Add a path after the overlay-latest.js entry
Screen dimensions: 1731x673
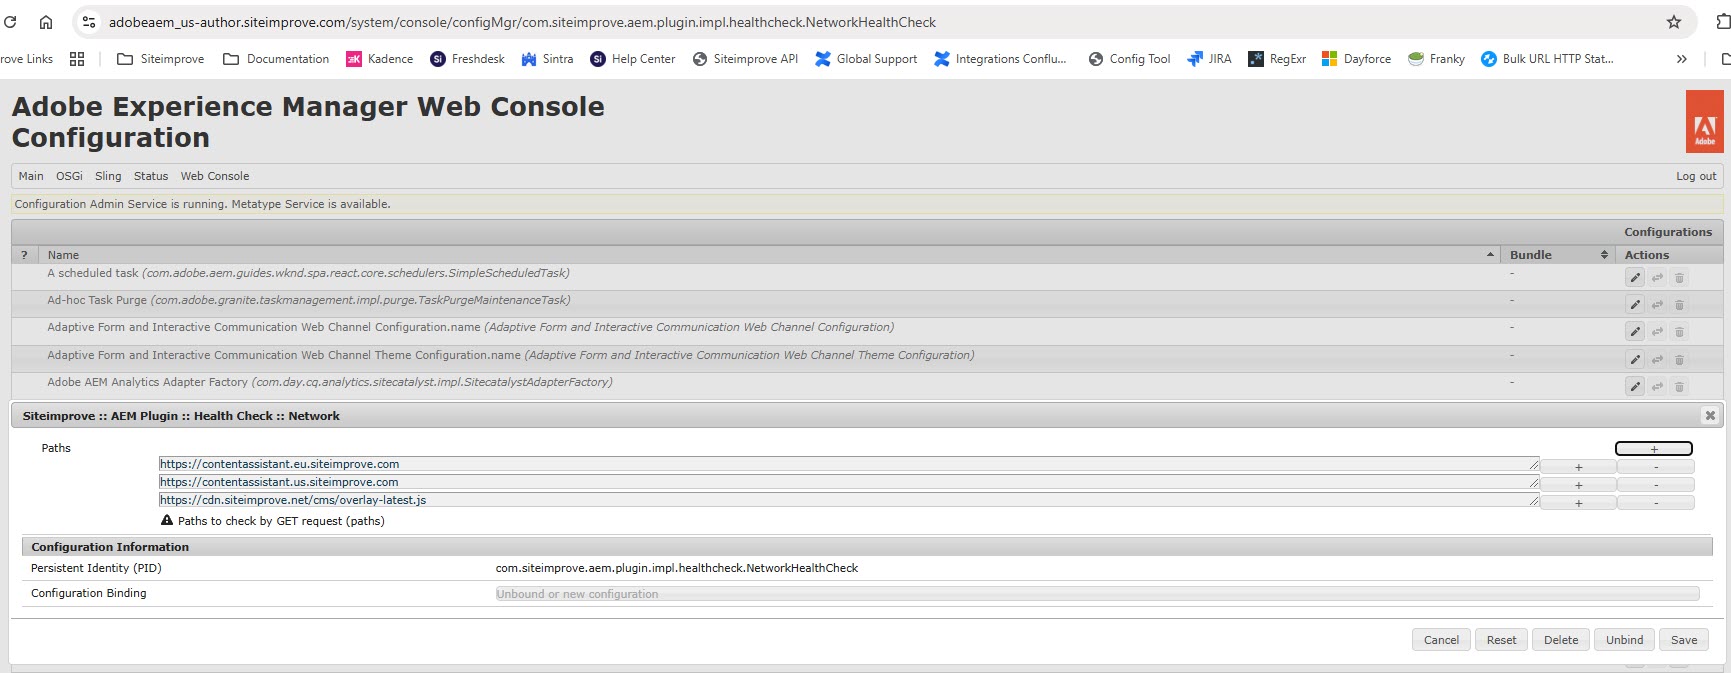[1578, 503]
